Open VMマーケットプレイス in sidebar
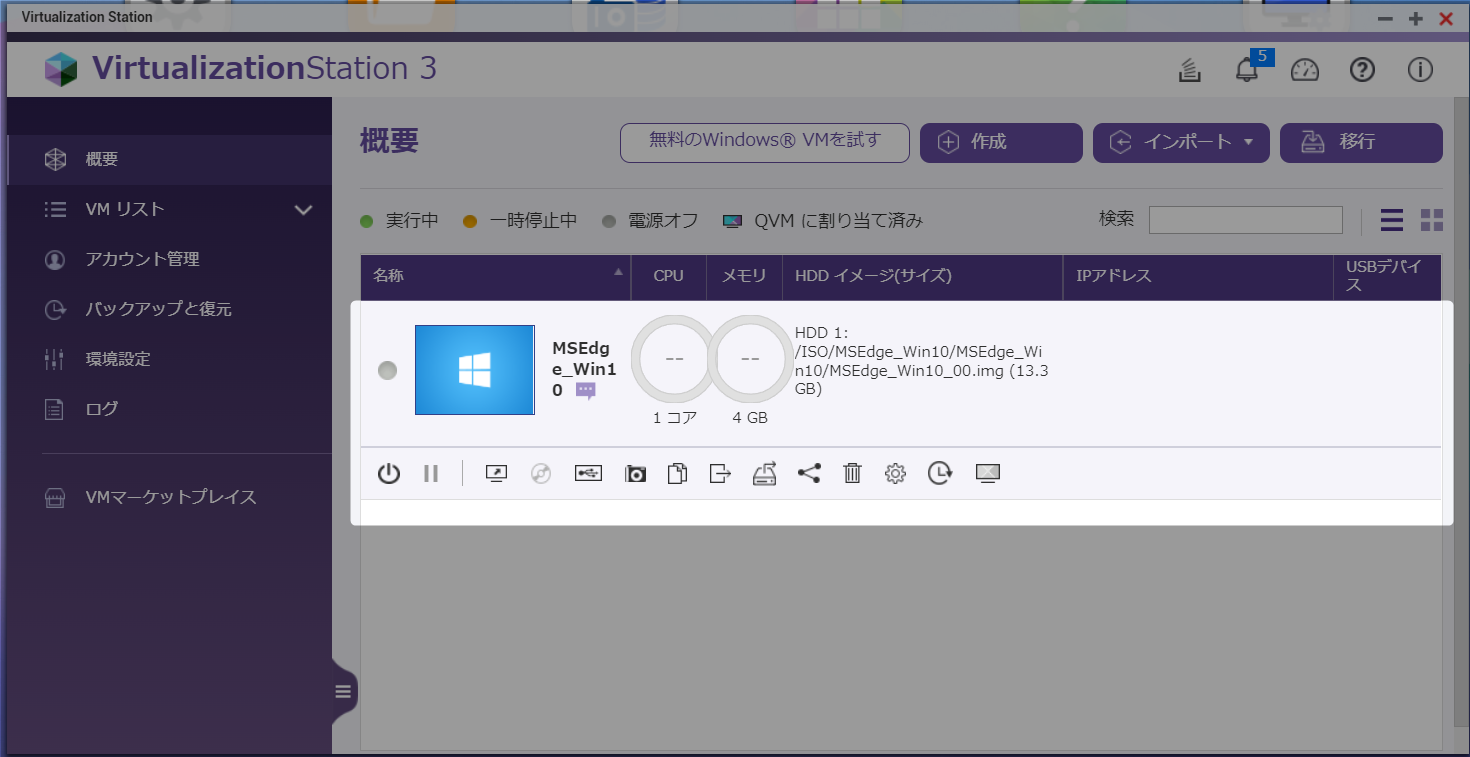This screenshot has width=1470, height=757. [x=169, y=498]
